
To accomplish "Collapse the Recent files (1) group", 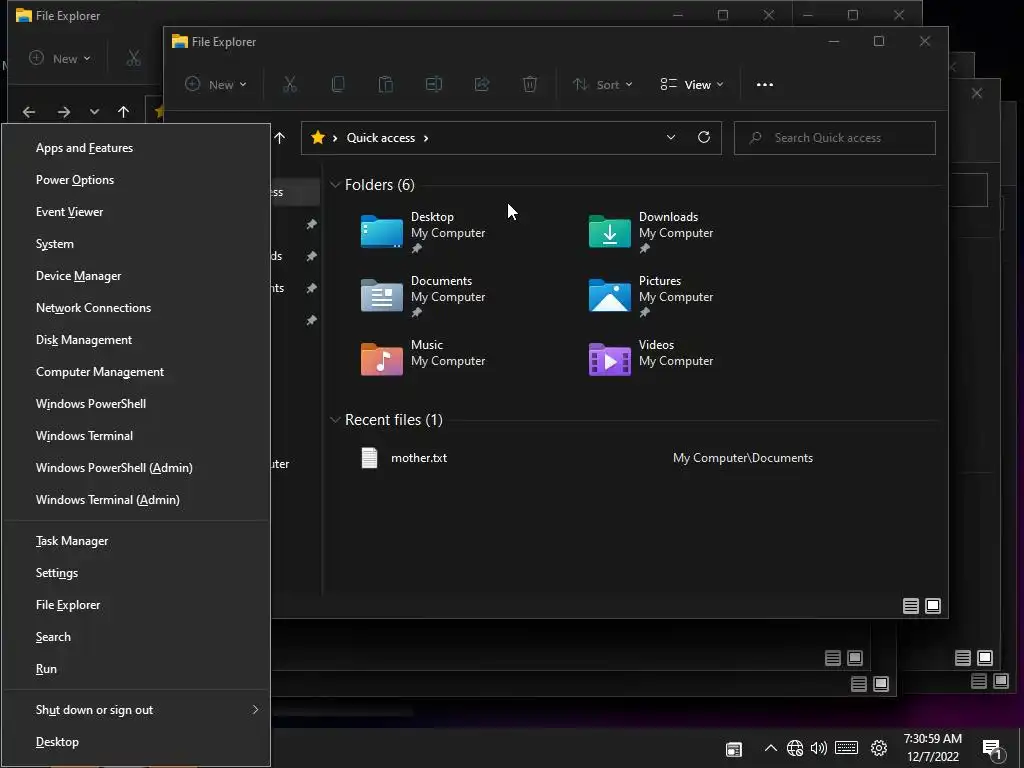I will tap(334, 419).
